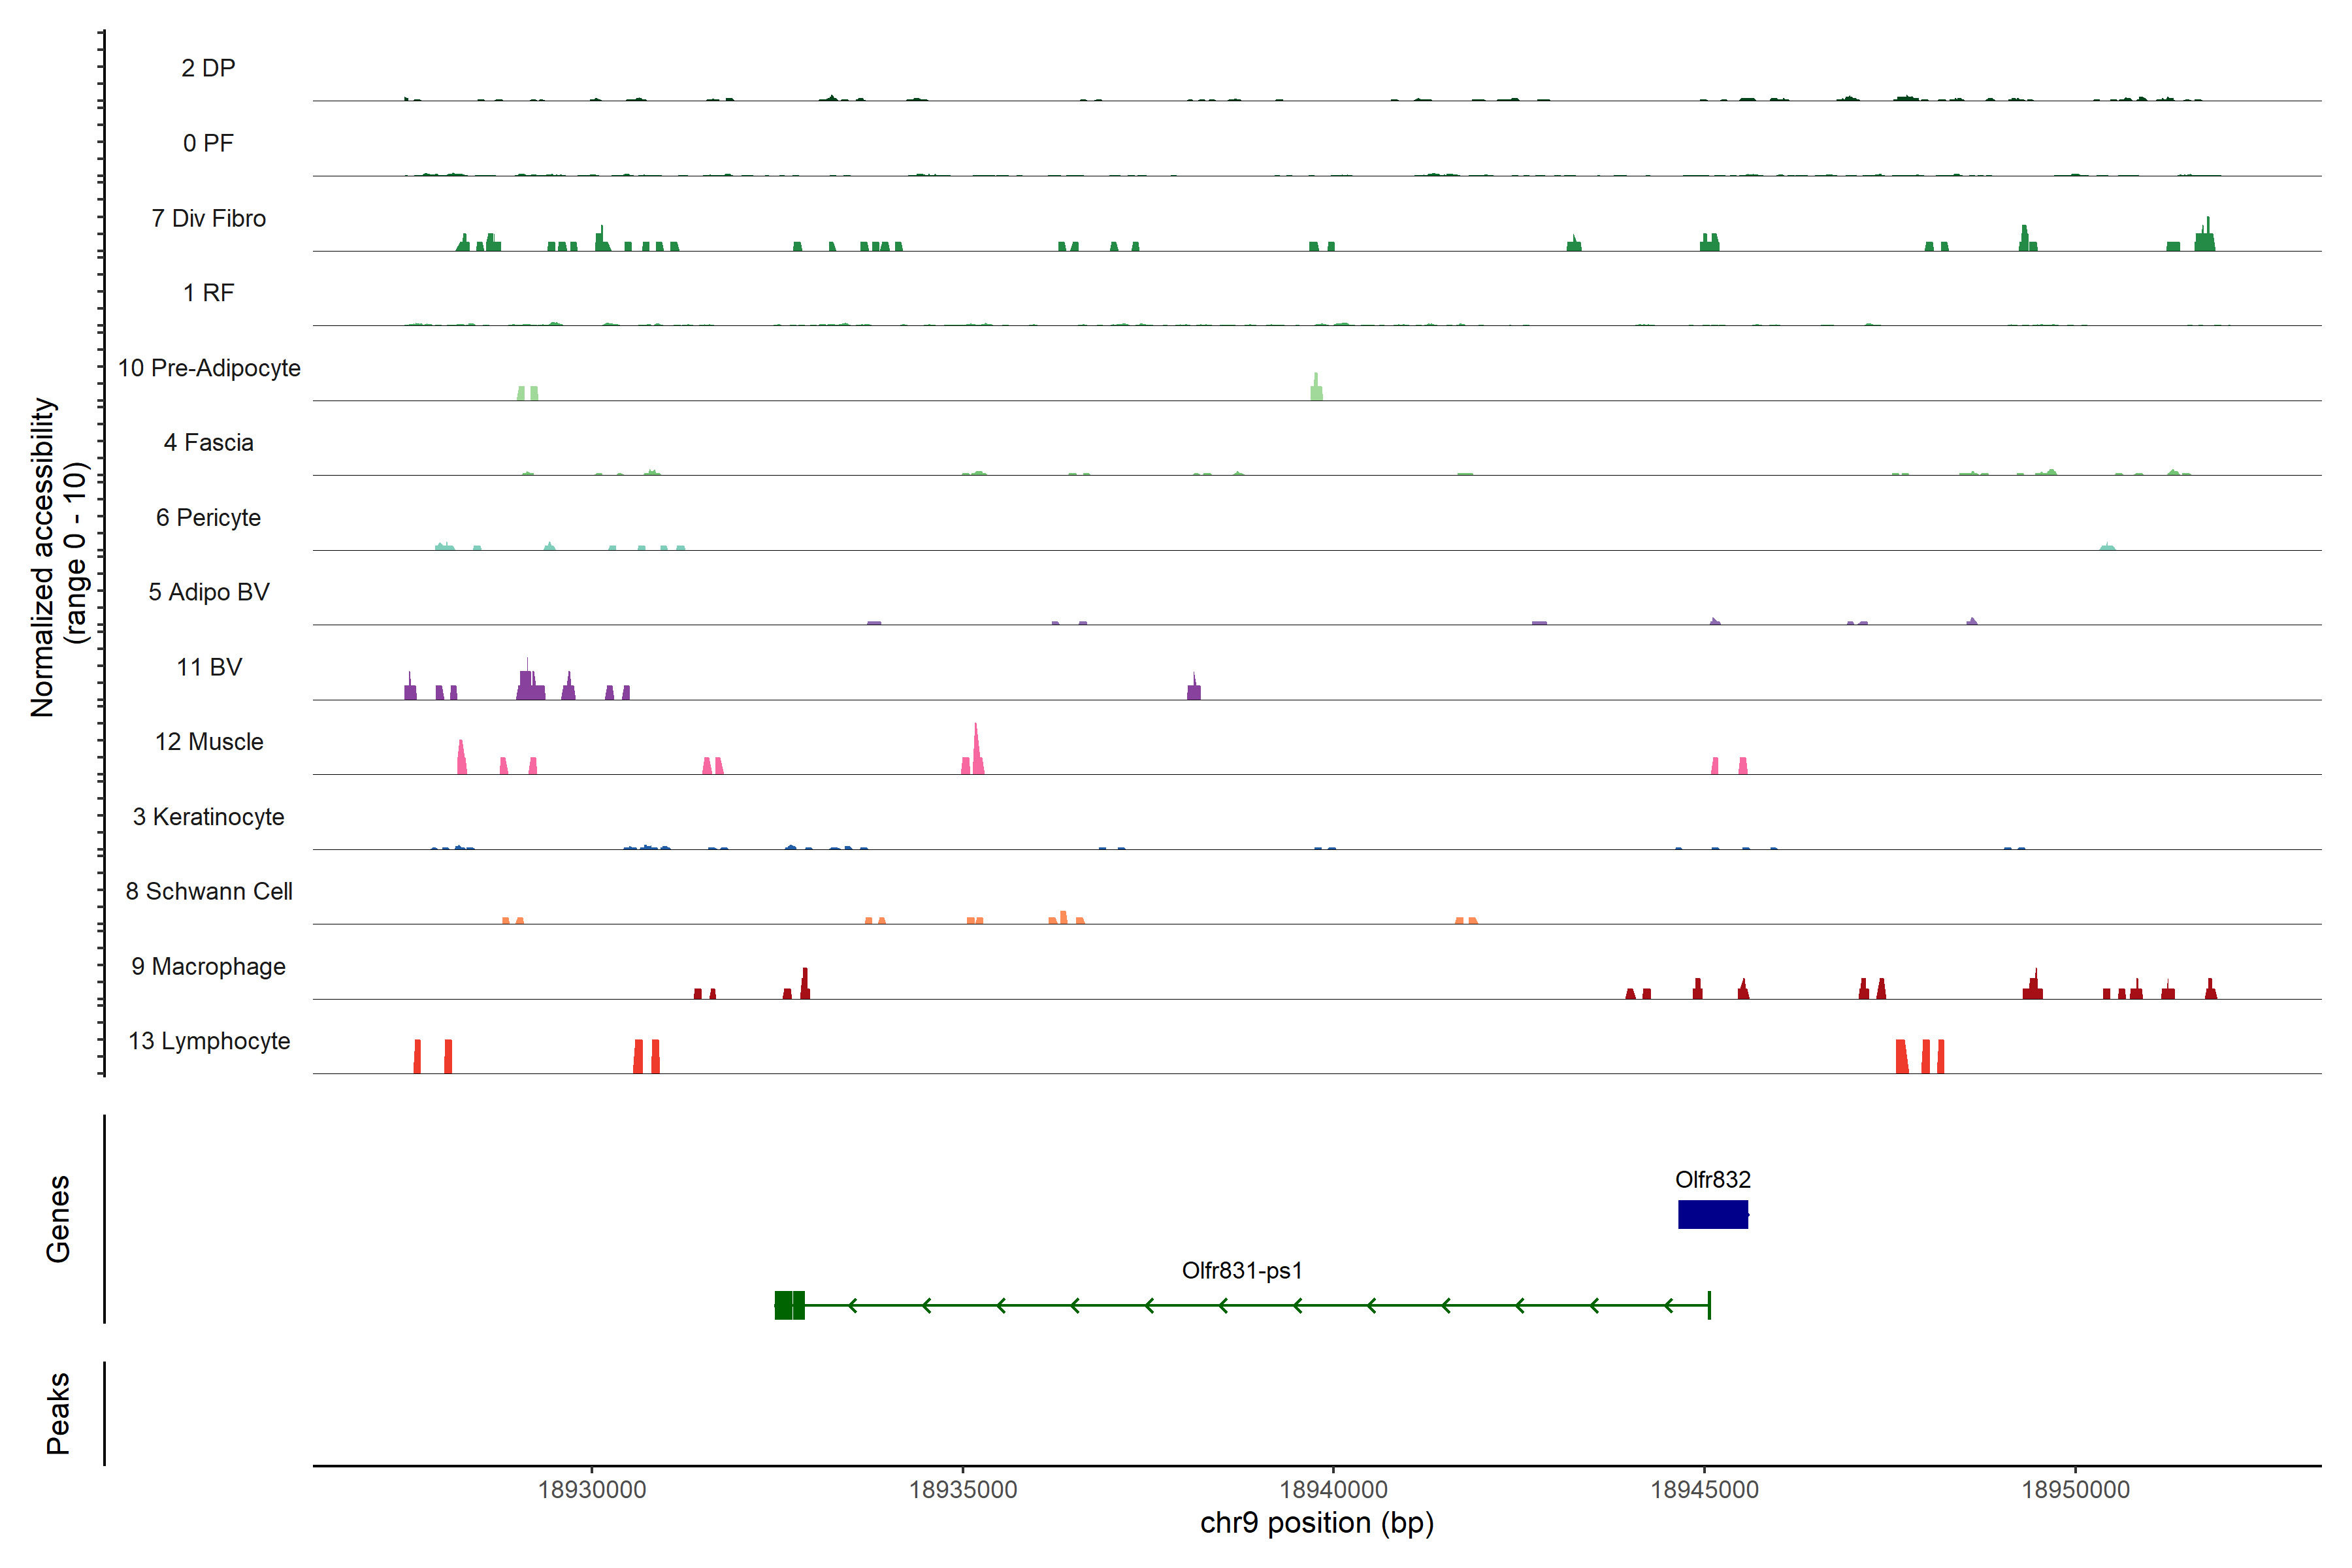Click the 18930000 axis tick label

[592, 1489]
